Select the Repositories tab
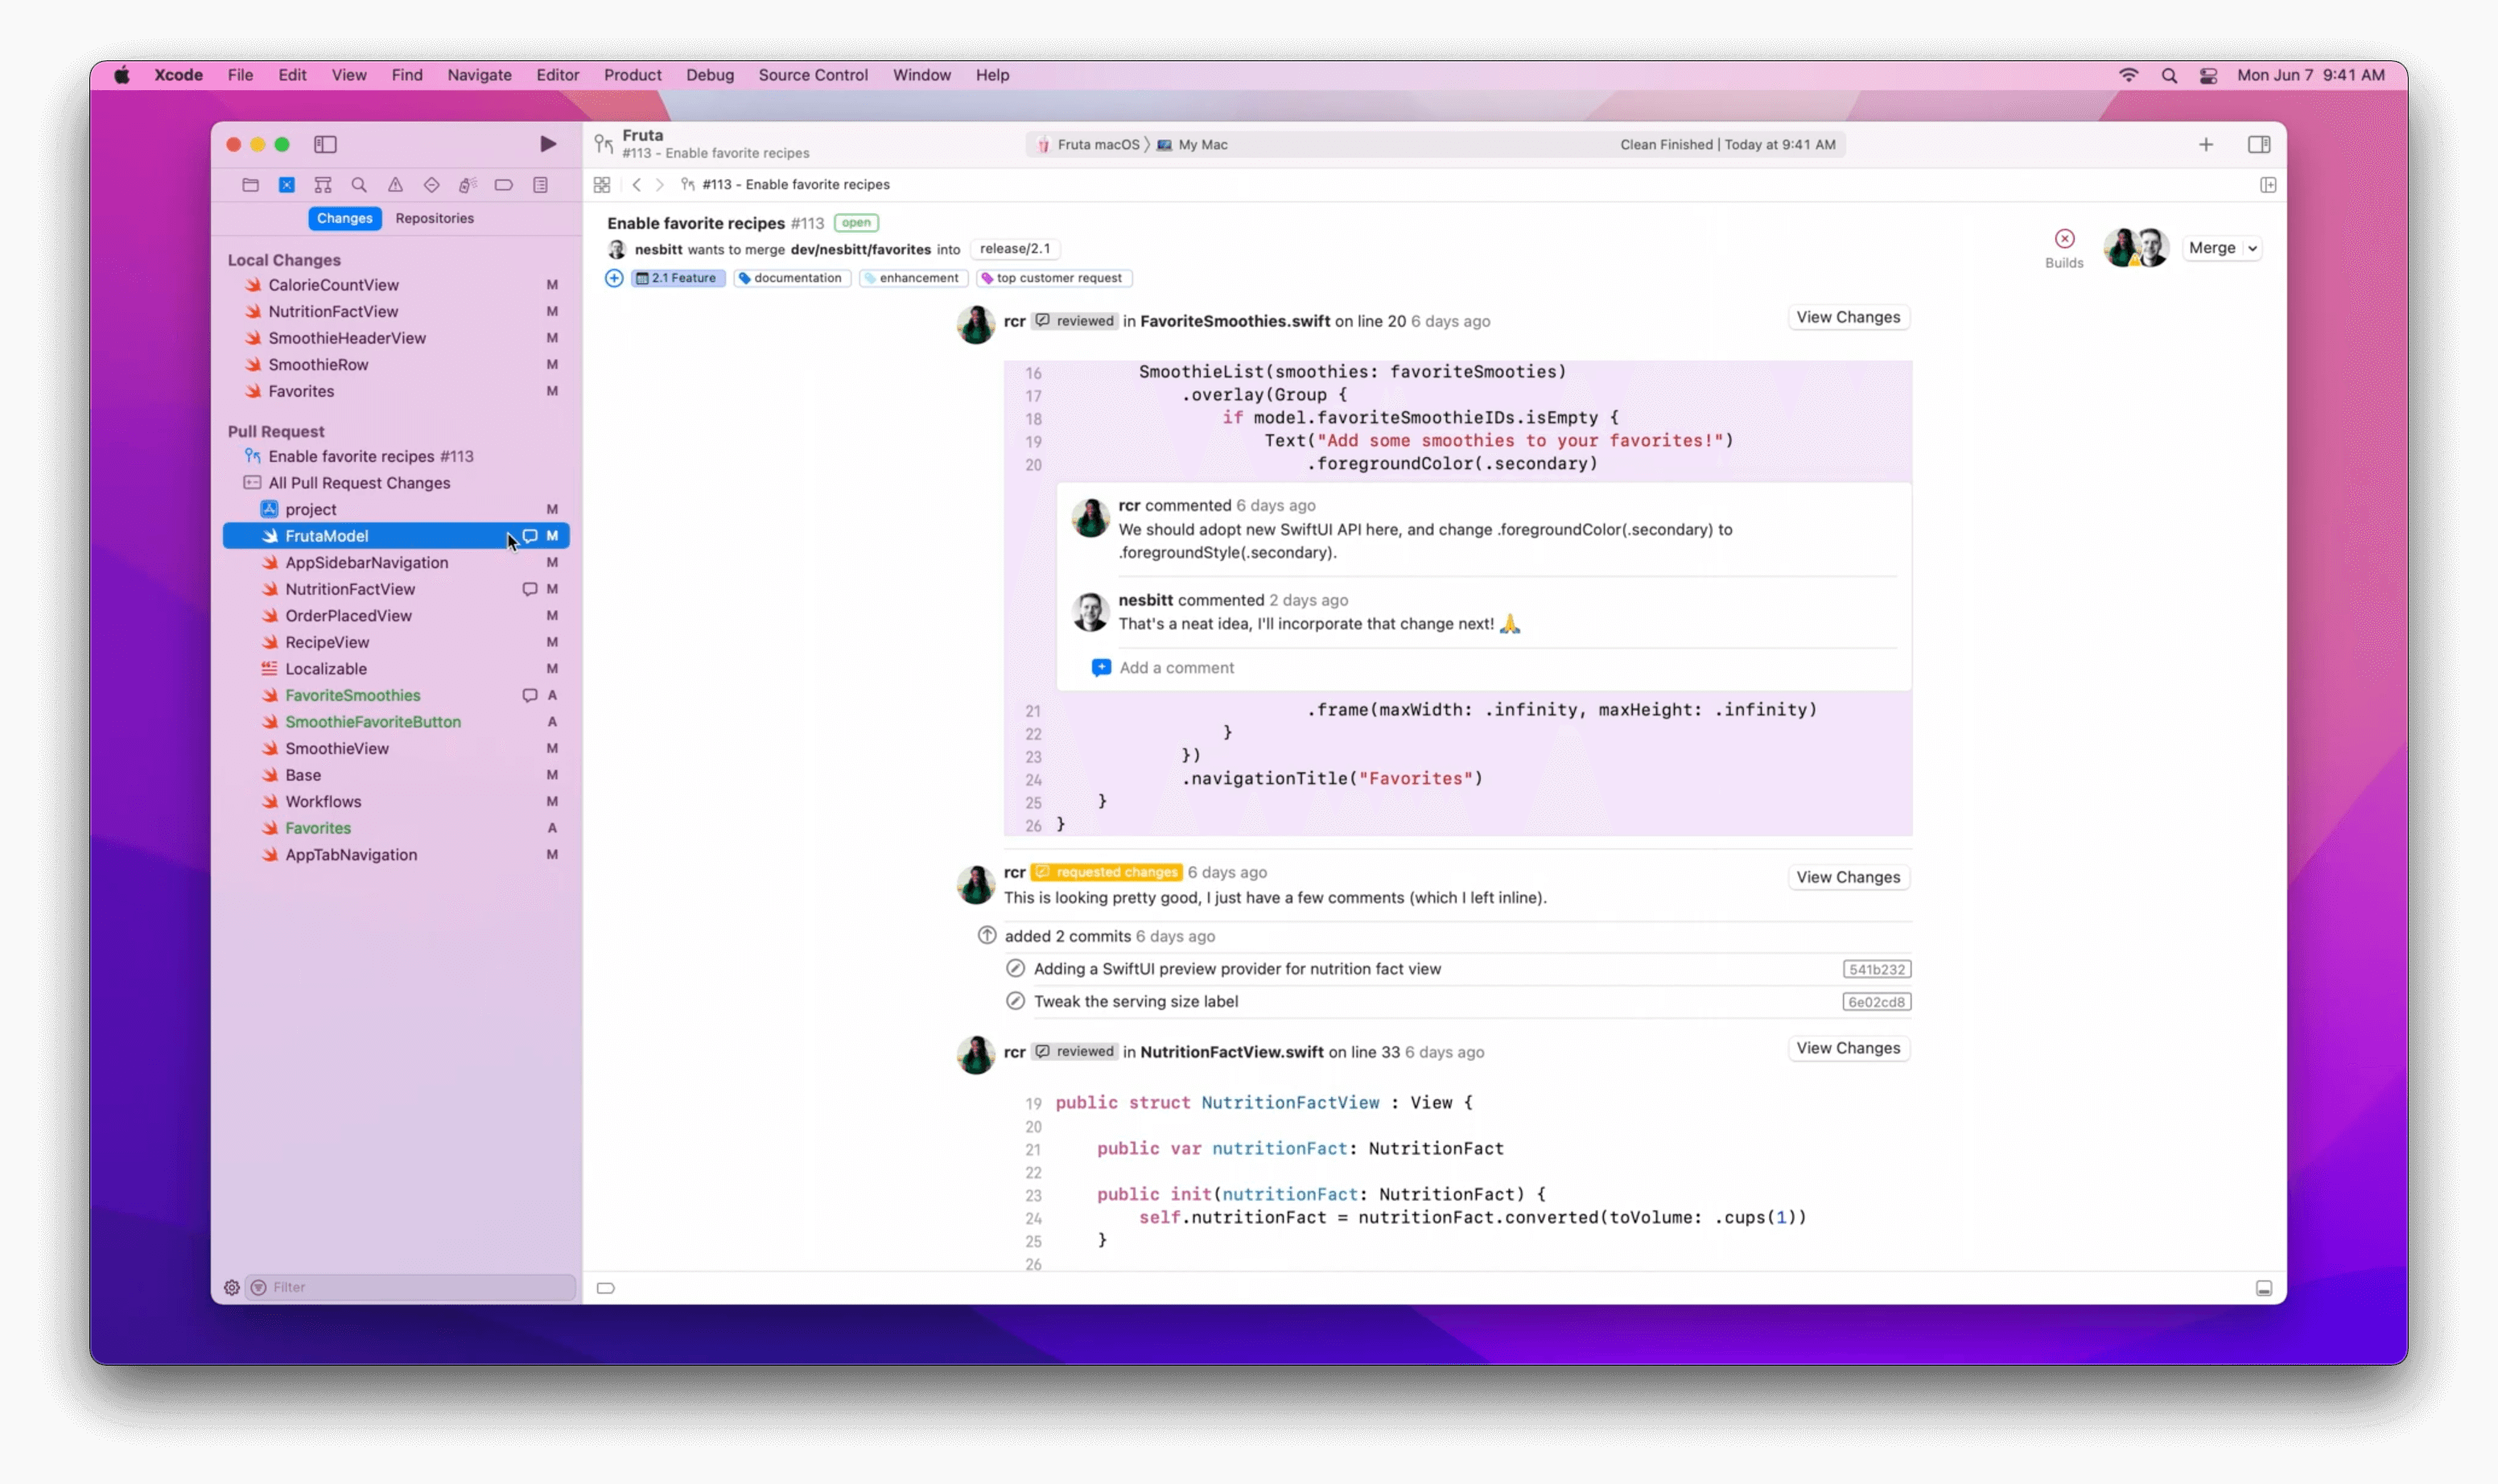The width and height of the screenshot is (2498, 1484). pyautogui.click(x=435, y=217)
